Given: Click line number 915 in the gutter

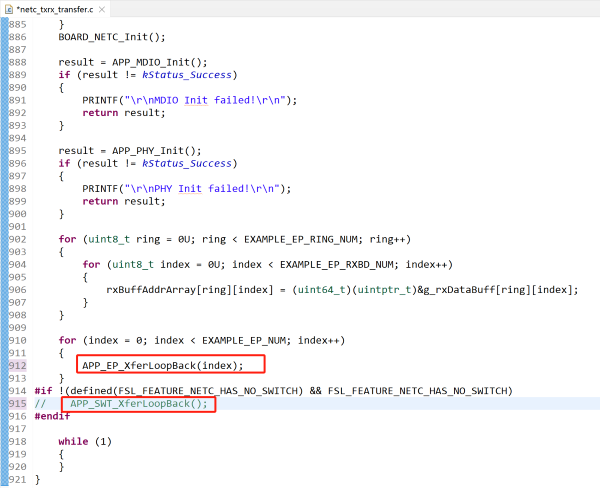Looking at the screenshot, I should (x=19, y=403).
